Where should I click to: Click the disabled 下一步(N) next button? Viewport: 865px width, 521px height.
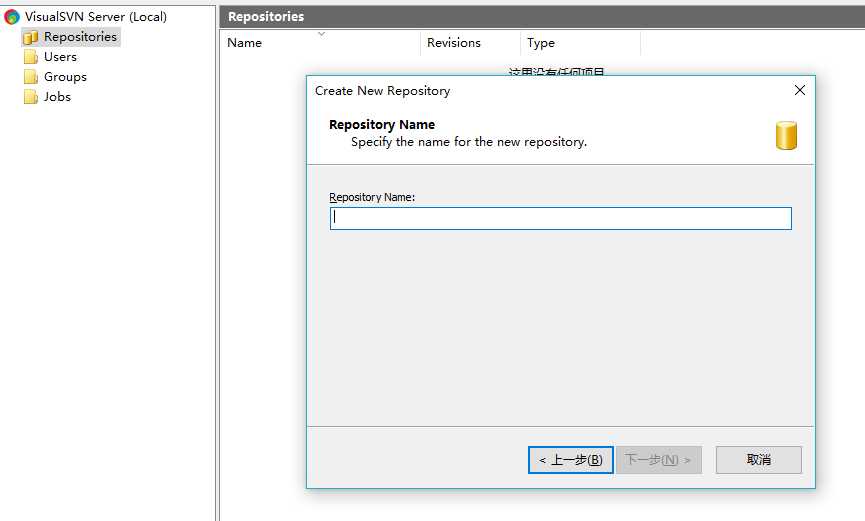(659, 460)
